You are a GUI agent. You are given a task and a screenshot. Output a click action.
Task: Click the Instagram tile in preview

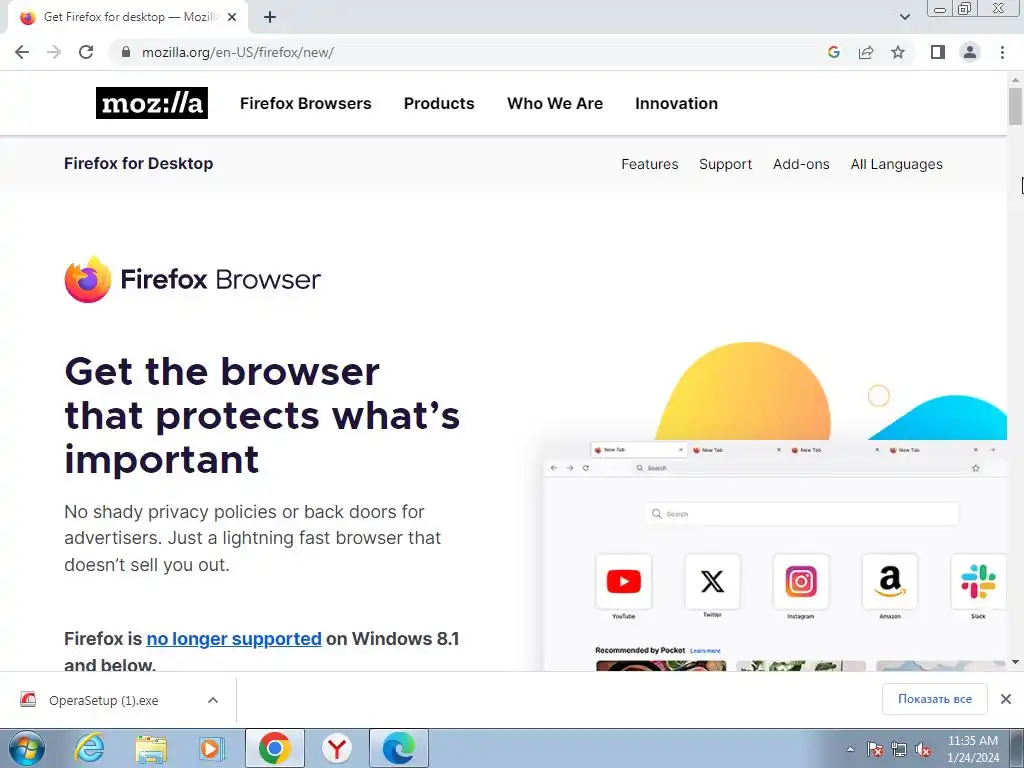tap(801, 581)
